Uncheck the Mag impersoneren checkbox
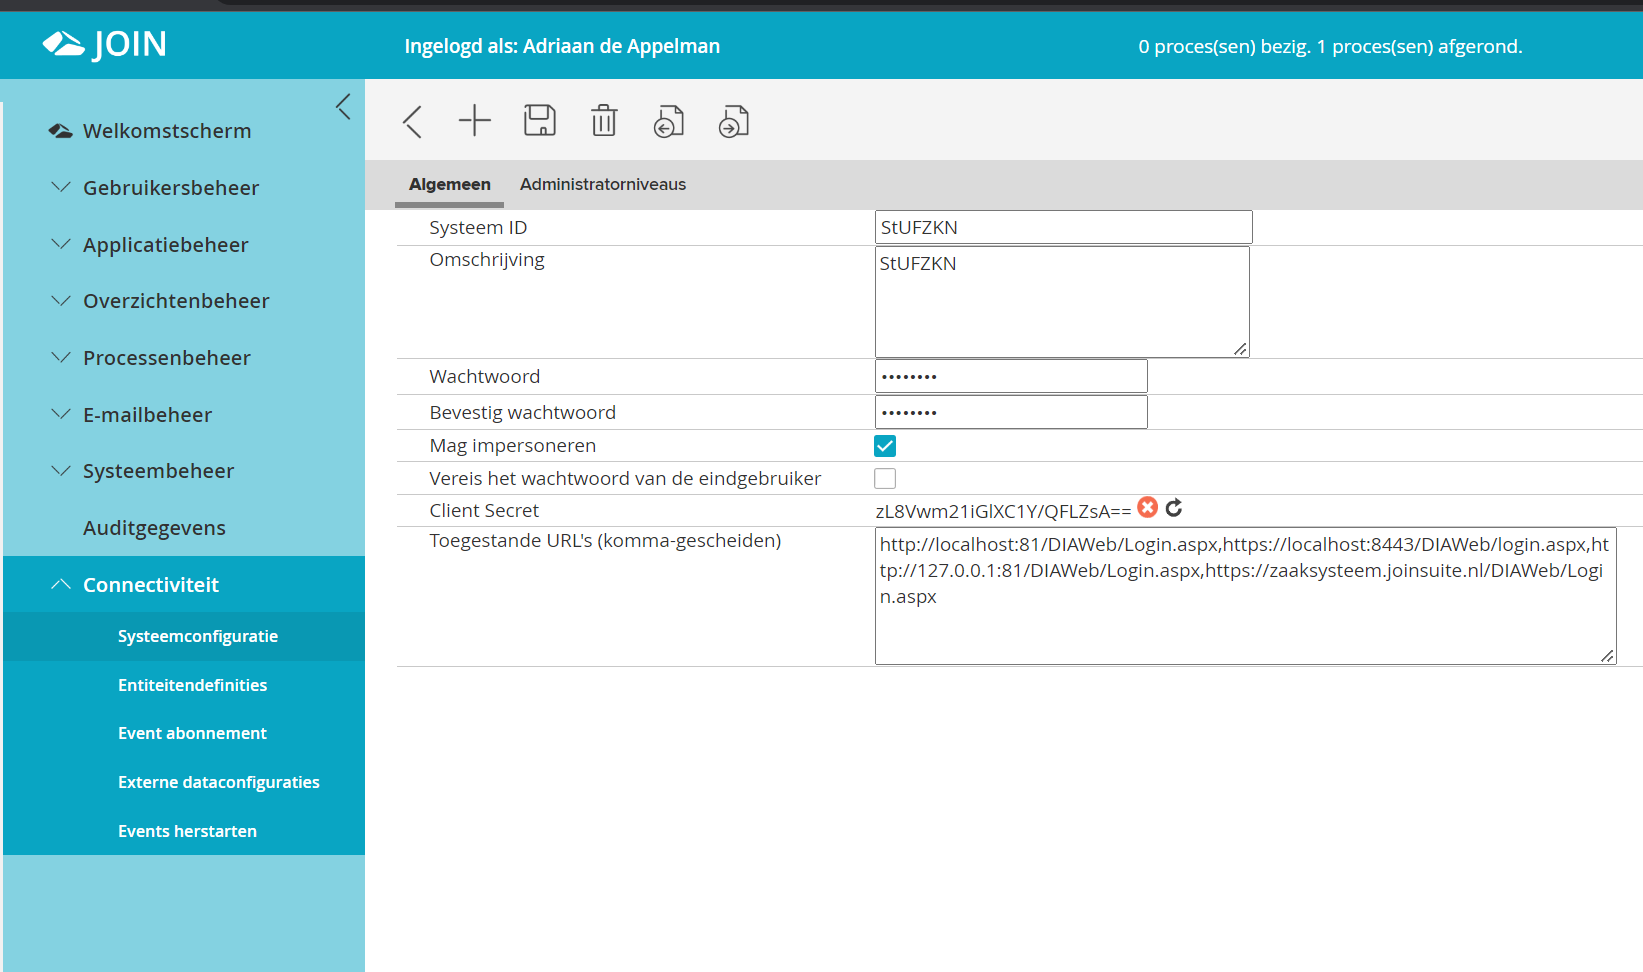This screenshot has width=1643, height=972. [x=885, y=446]
